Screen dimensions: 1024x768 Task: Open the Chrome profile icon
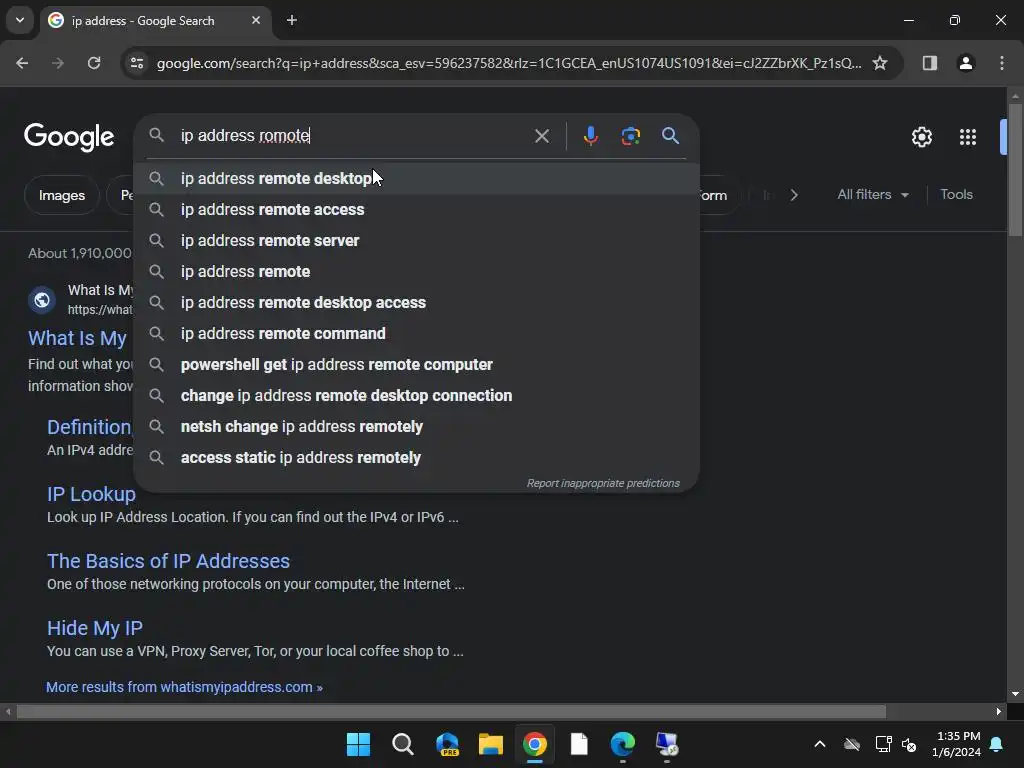(965, 63)
